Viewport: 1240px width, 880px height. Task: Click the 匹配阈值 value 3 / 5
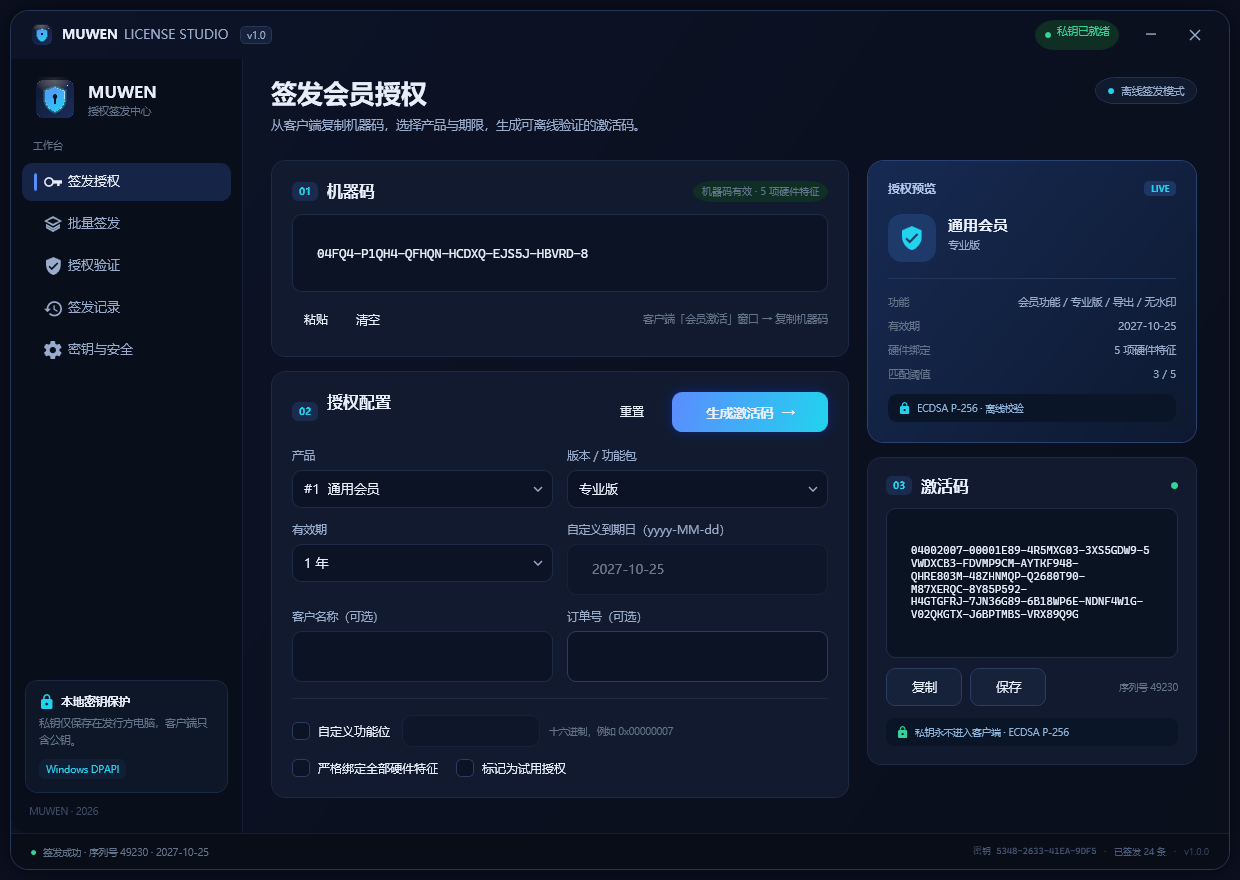click(1165, 374)
